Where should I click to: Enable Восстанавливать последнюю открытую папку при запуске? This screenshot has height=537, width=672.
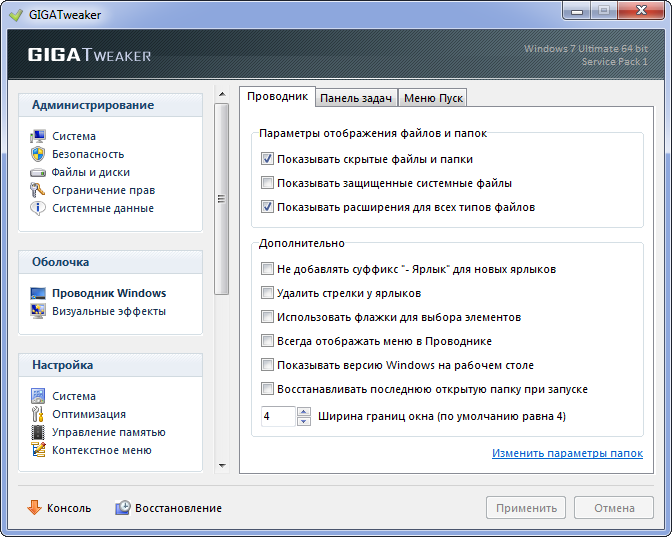click(x=267, y=389)
